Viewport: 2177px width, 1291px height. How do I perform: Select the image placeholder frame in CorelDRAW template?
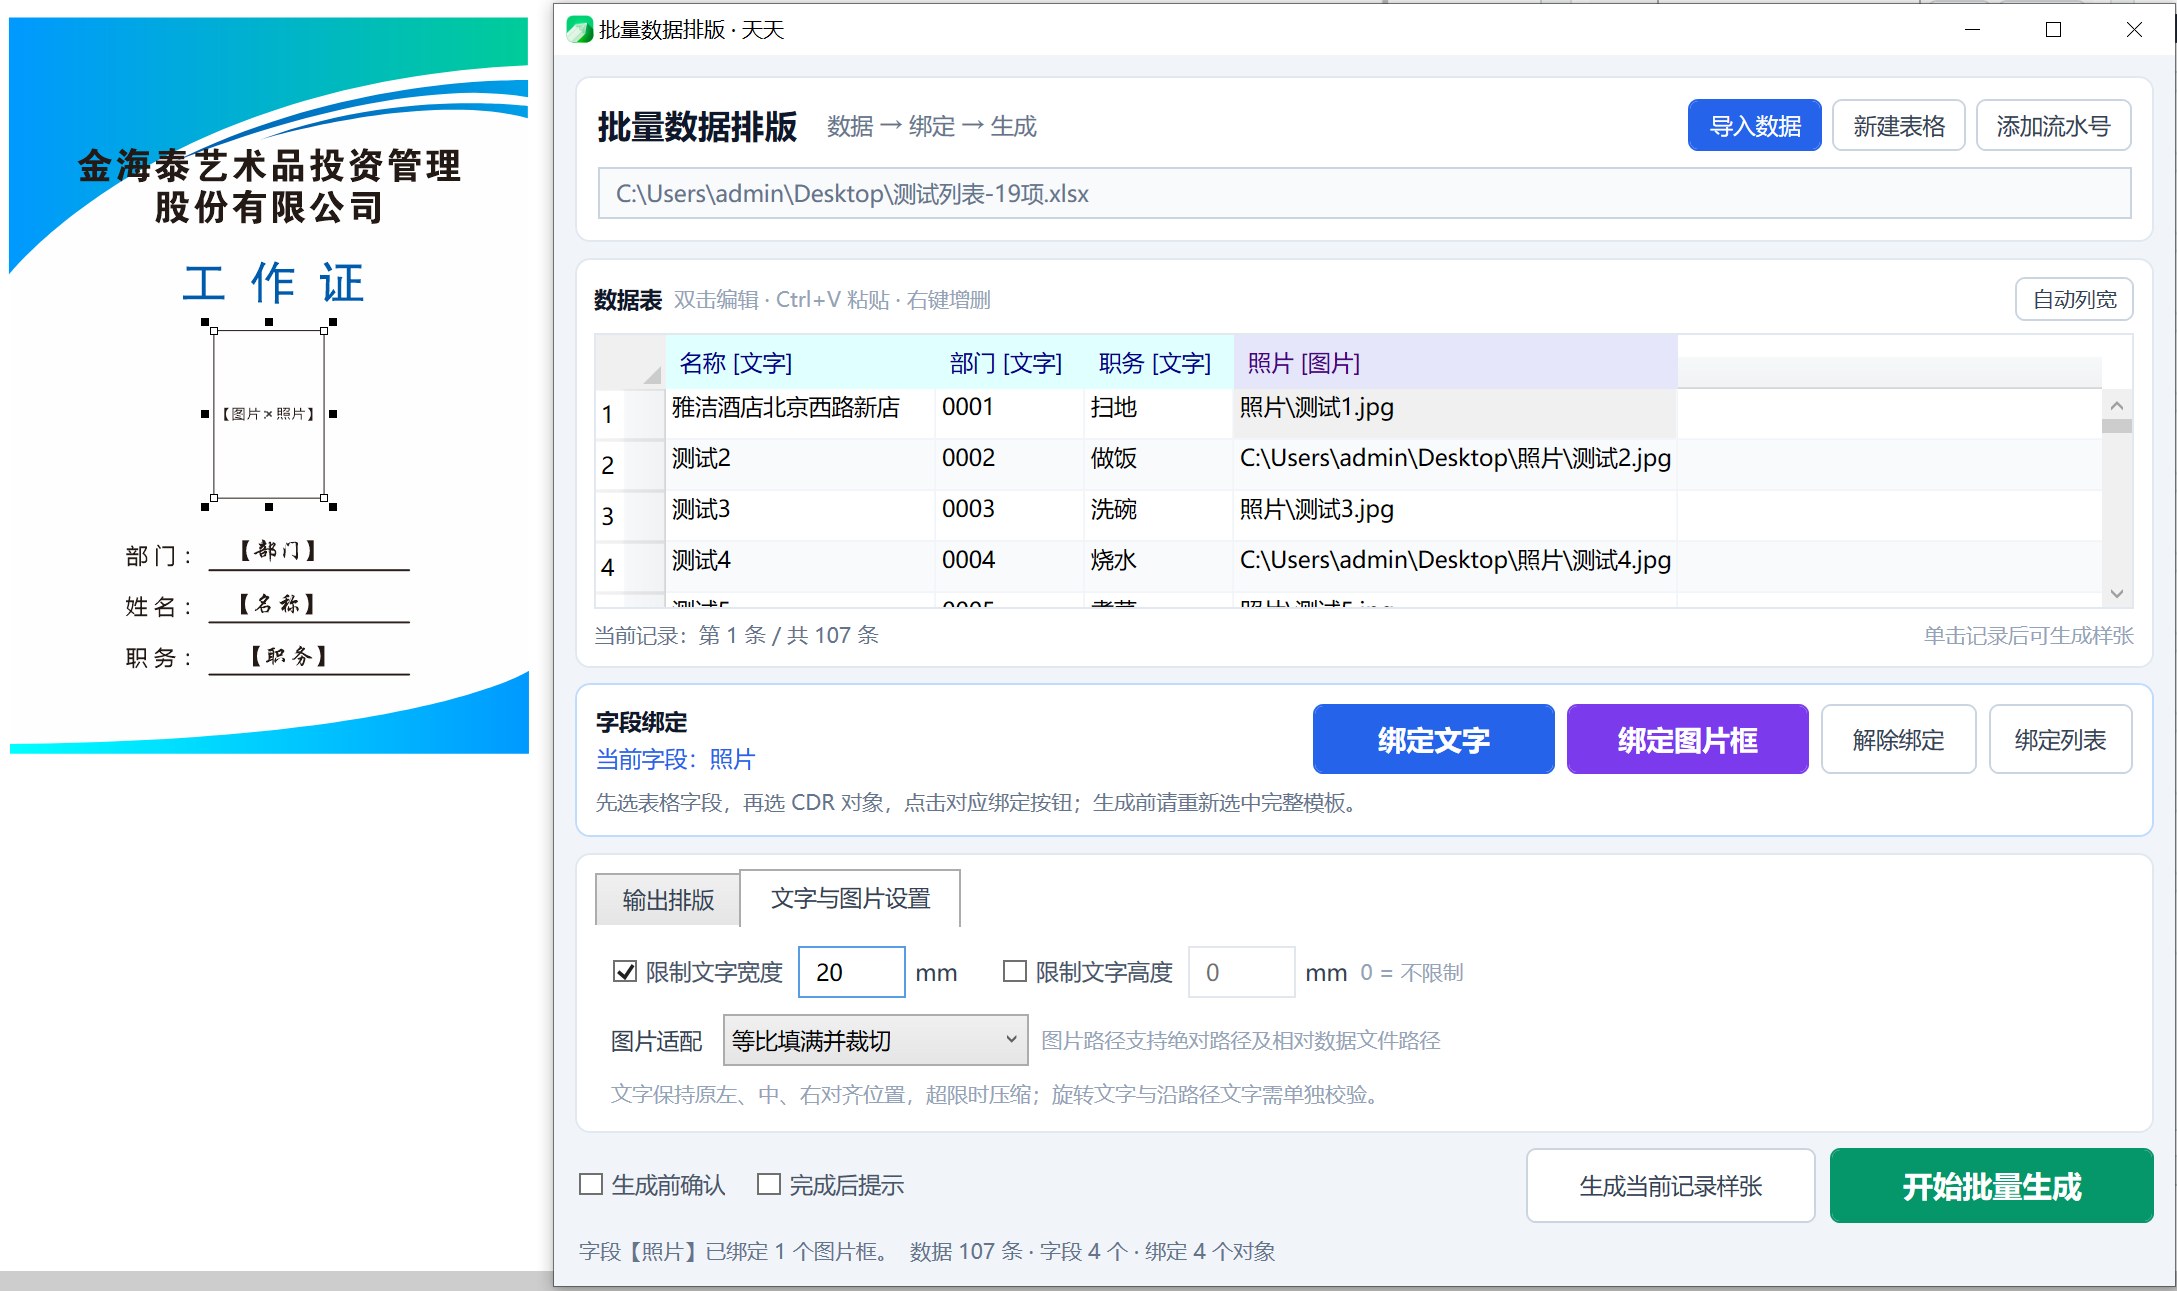(268, 414)
